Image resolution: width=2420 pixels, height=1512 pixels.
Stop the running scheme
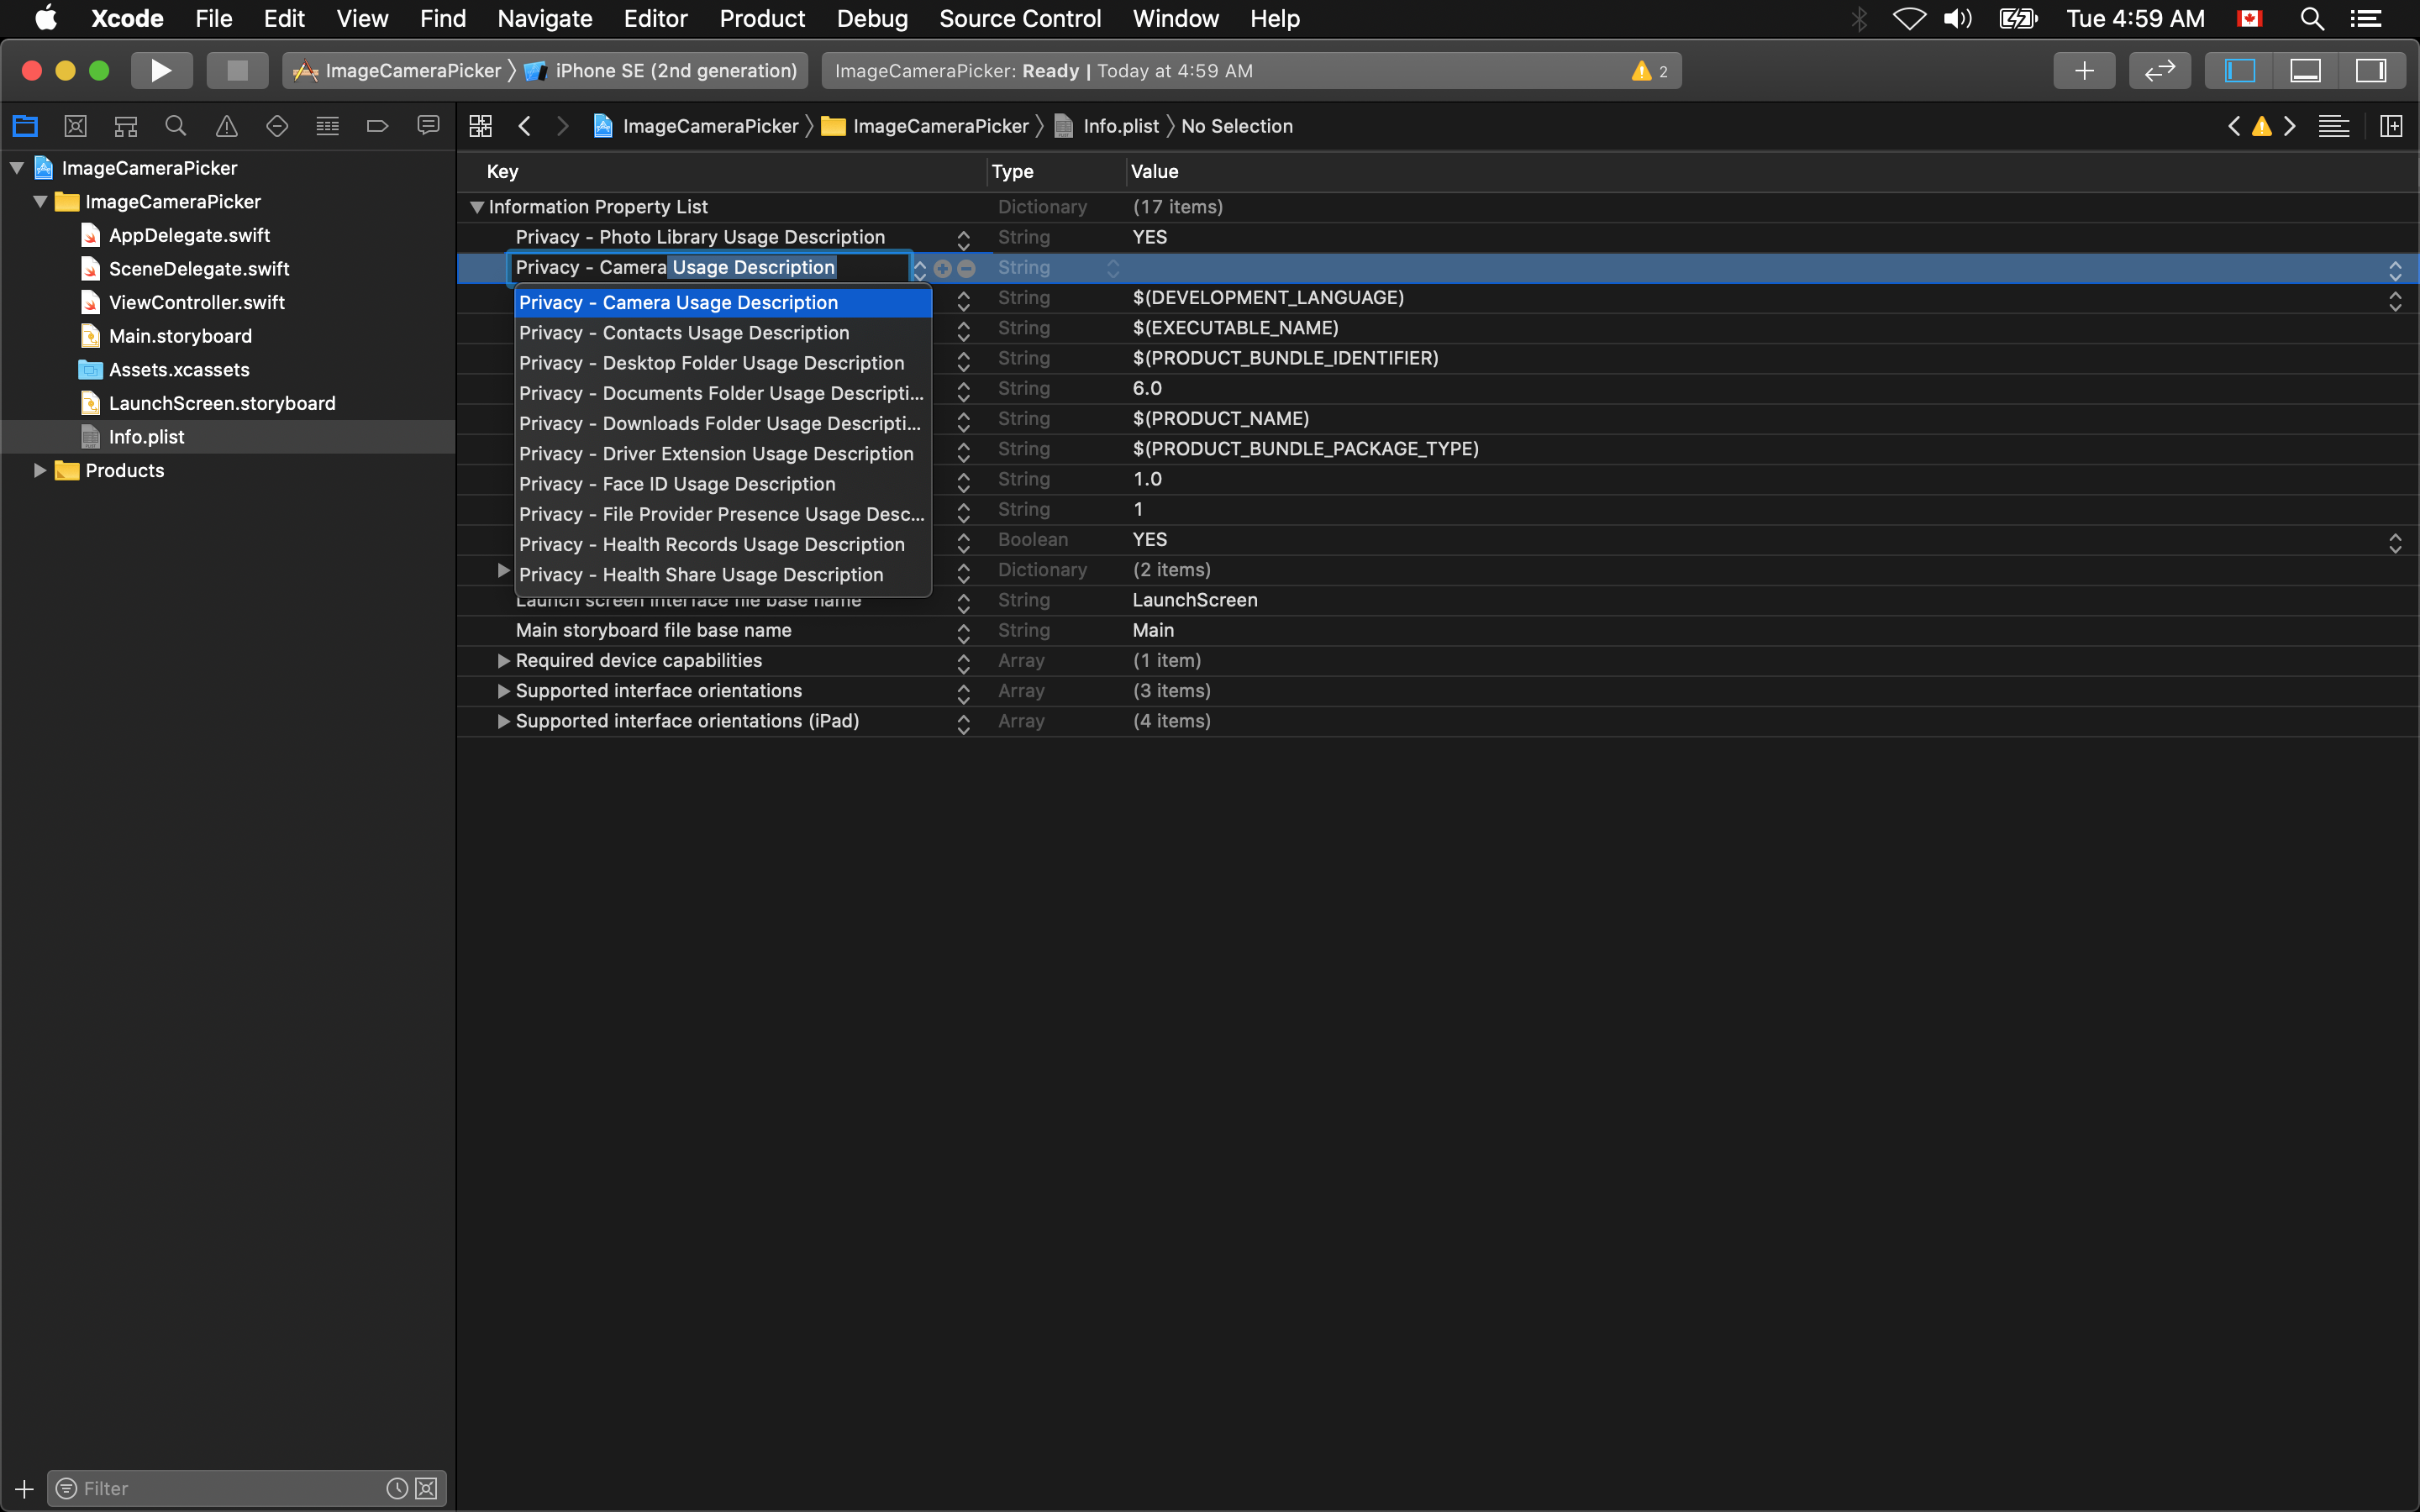point(237,71)
